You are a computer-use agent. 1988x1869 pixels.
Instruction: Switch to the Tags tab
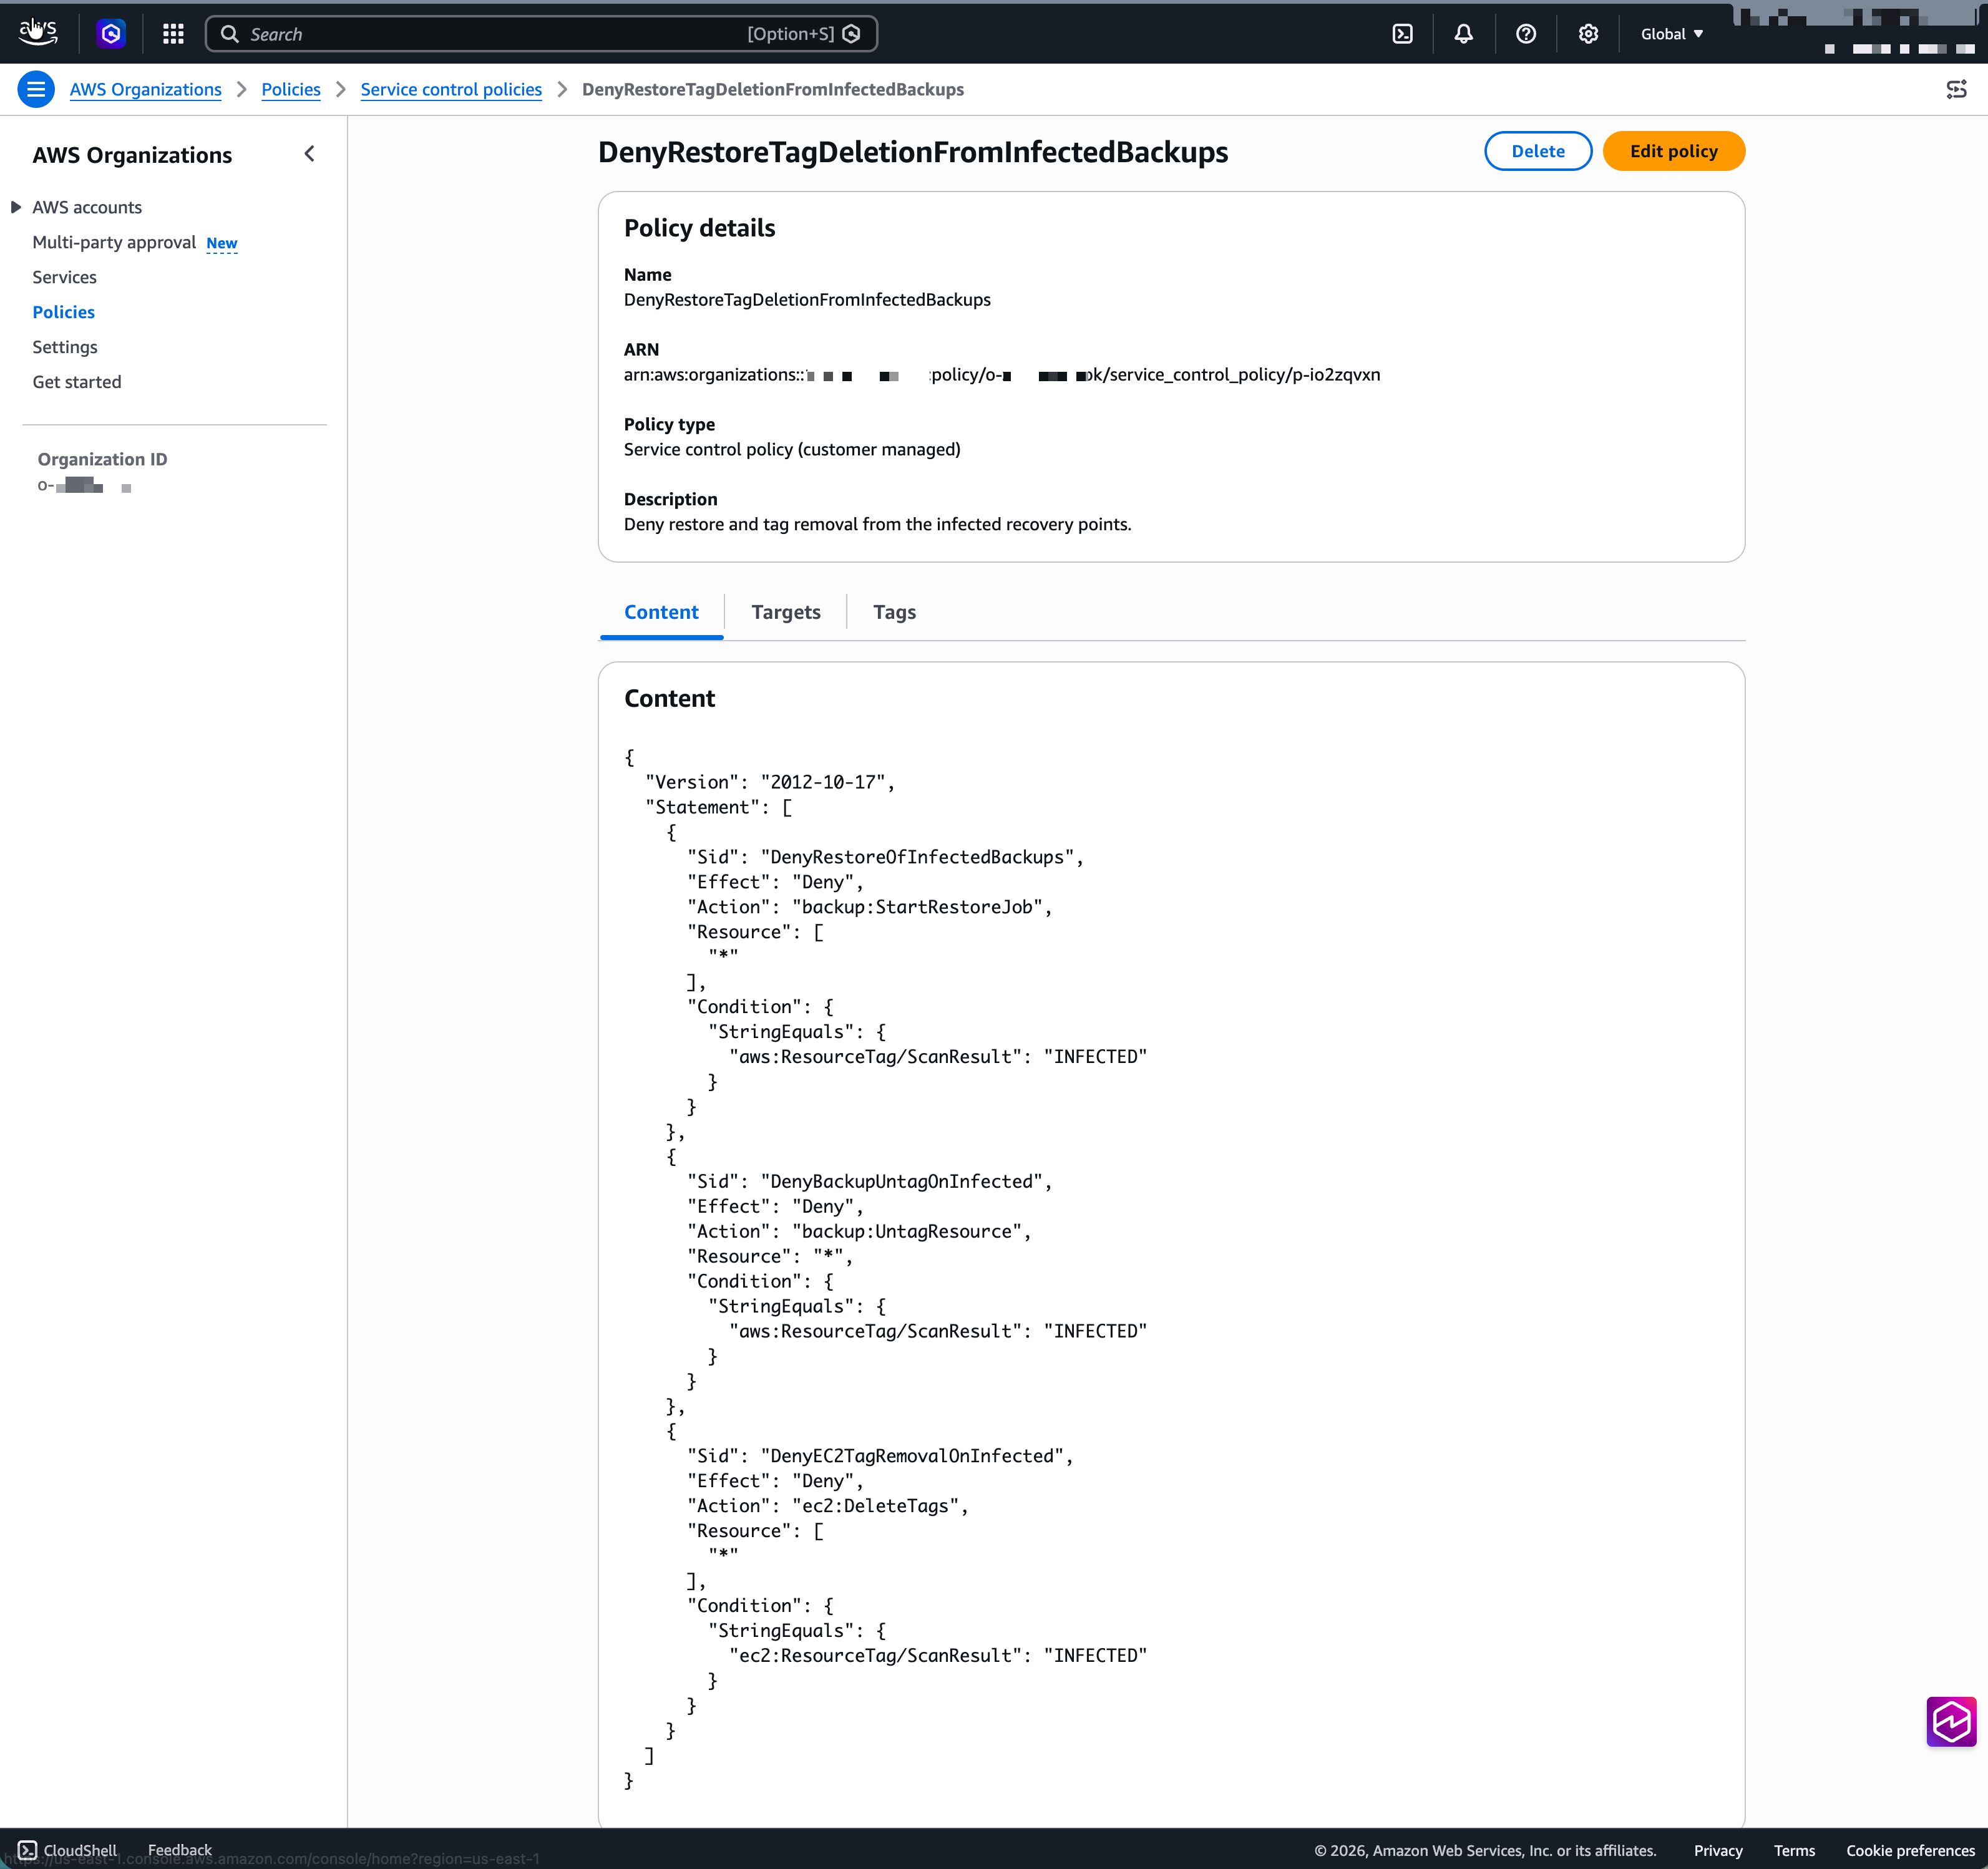coord(894,612)
